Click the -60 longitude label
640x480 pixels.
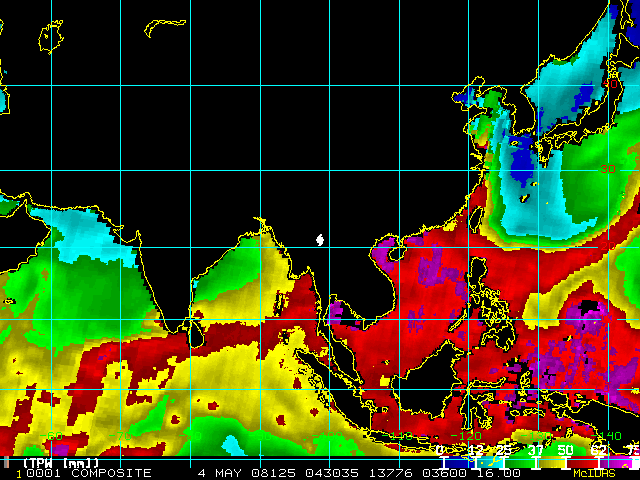coord(52,436)
